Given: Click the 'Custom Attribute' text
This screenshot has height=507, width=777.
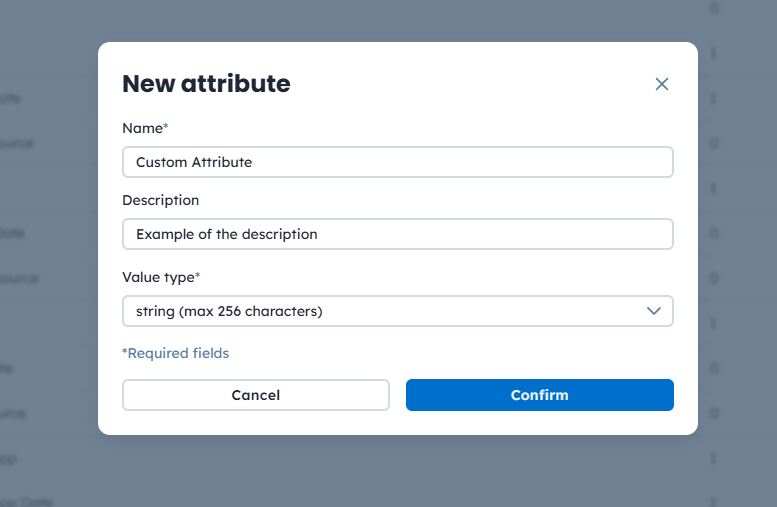Looking at the screenshot, I should pyautogui.click(x=194, y=162).
